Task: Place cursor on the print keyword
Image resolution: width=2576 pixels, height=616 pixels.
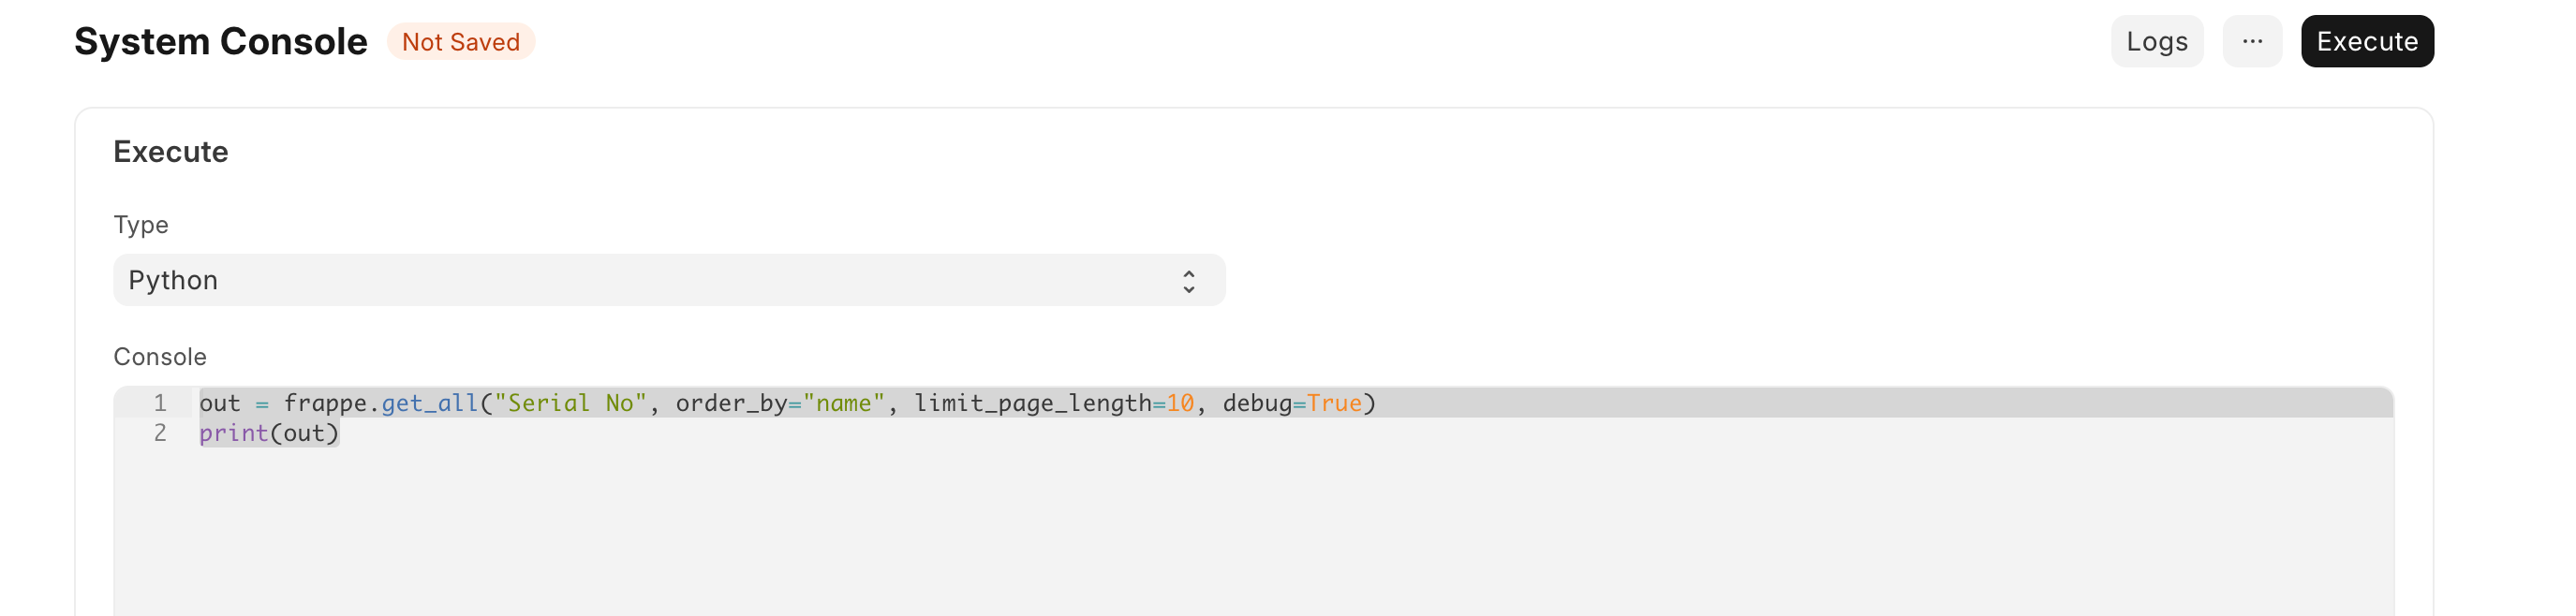Action: pyautogui.click(x=233, y=433)
